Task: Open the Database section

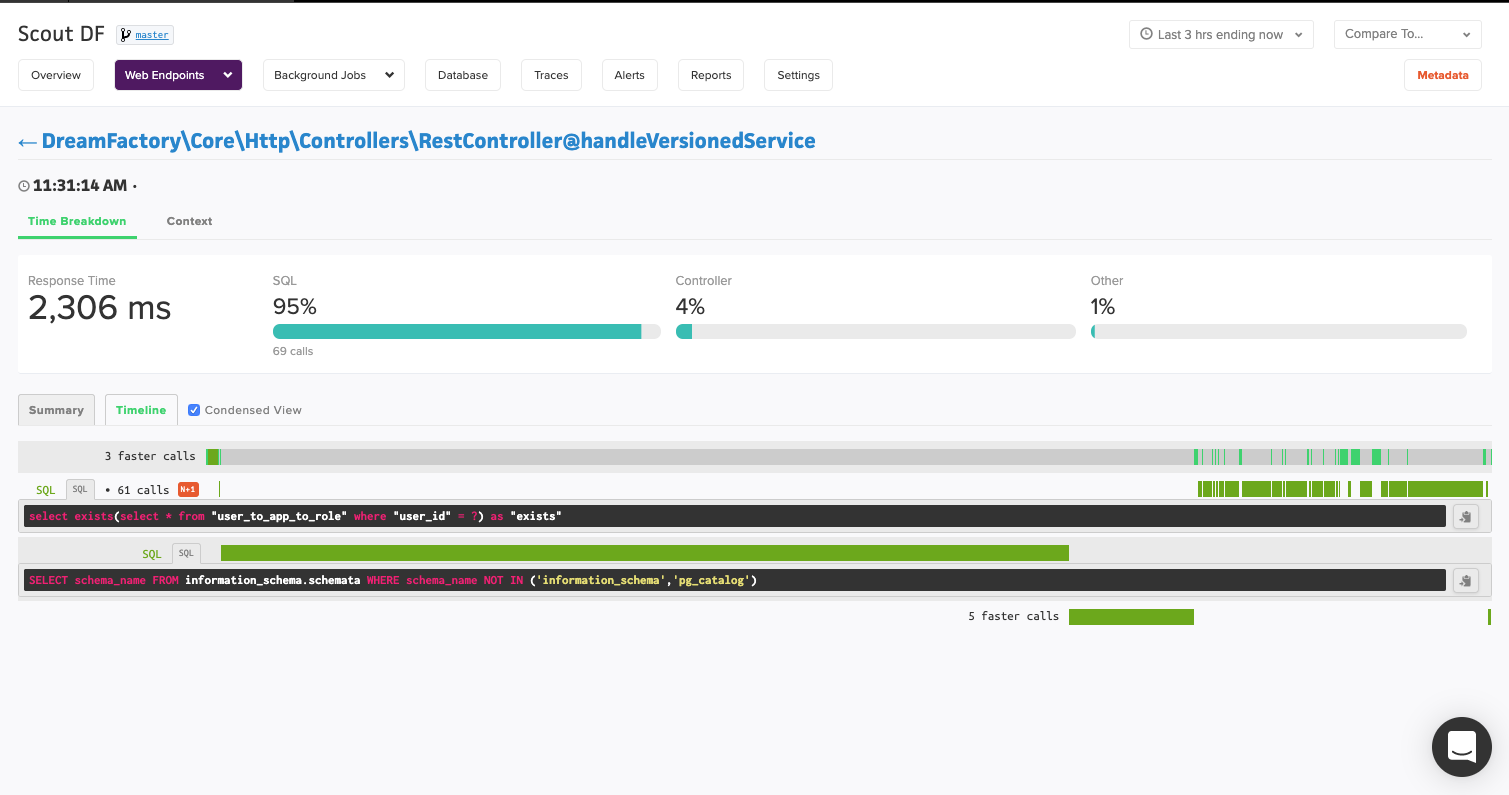Action: (x=463, y=75)
